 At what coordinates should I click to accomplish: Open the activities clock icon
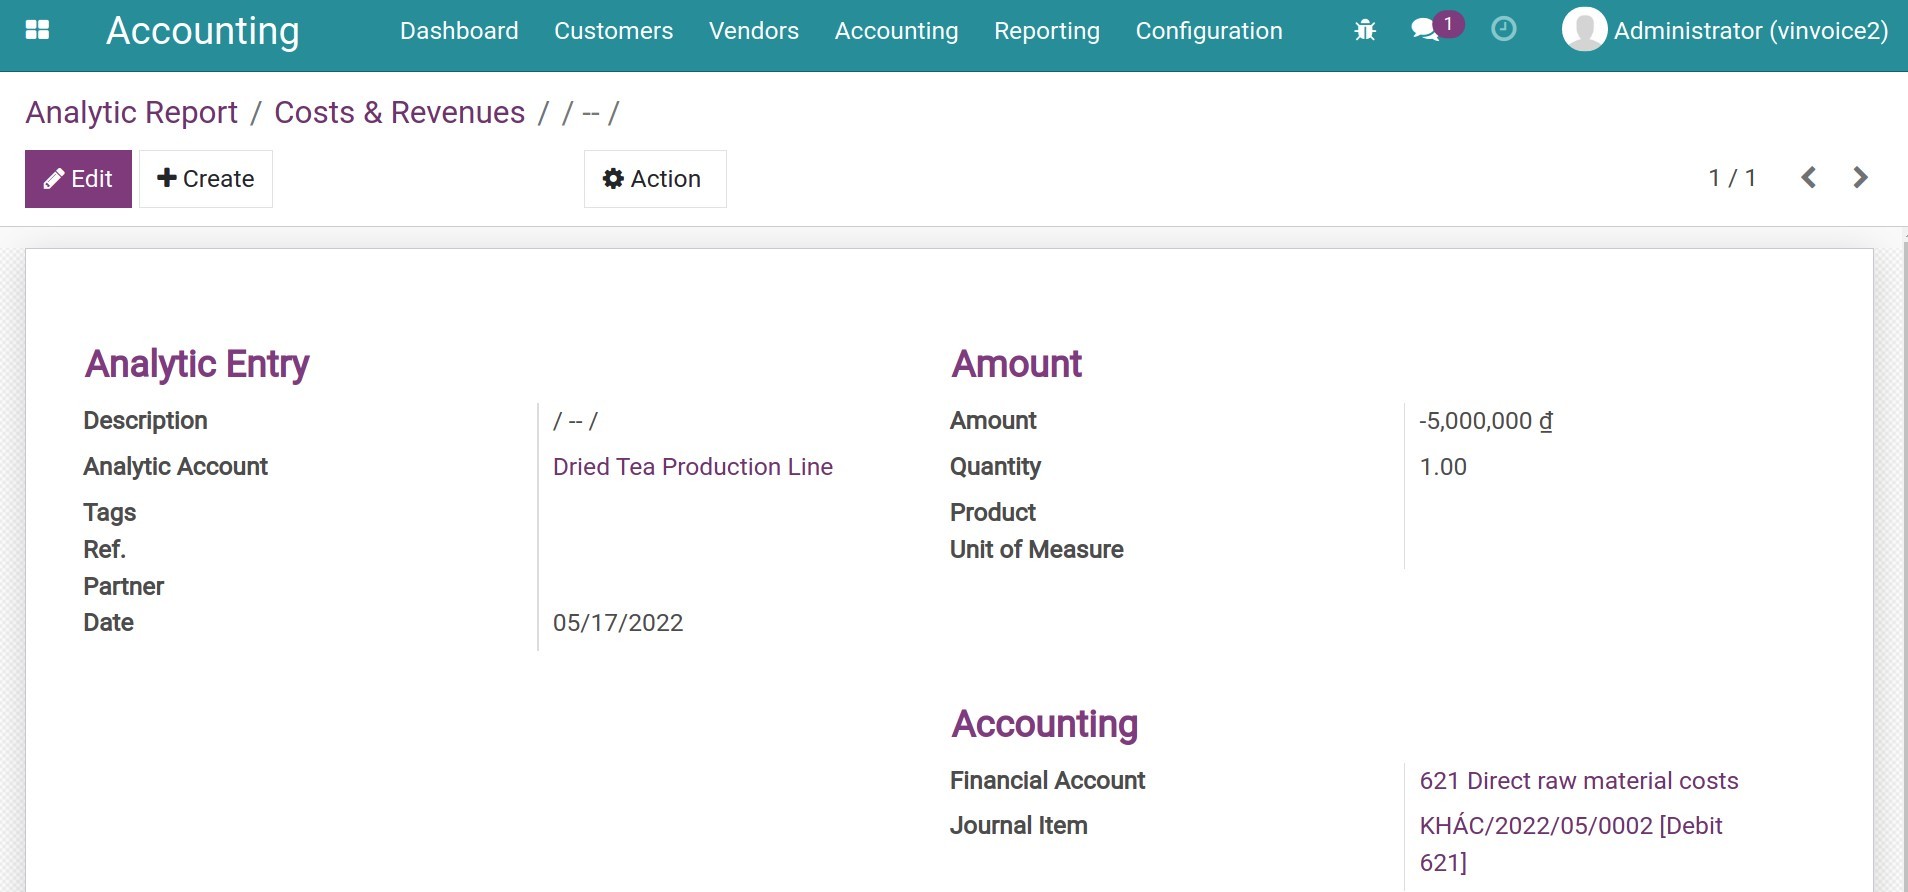pos(1503,30)
